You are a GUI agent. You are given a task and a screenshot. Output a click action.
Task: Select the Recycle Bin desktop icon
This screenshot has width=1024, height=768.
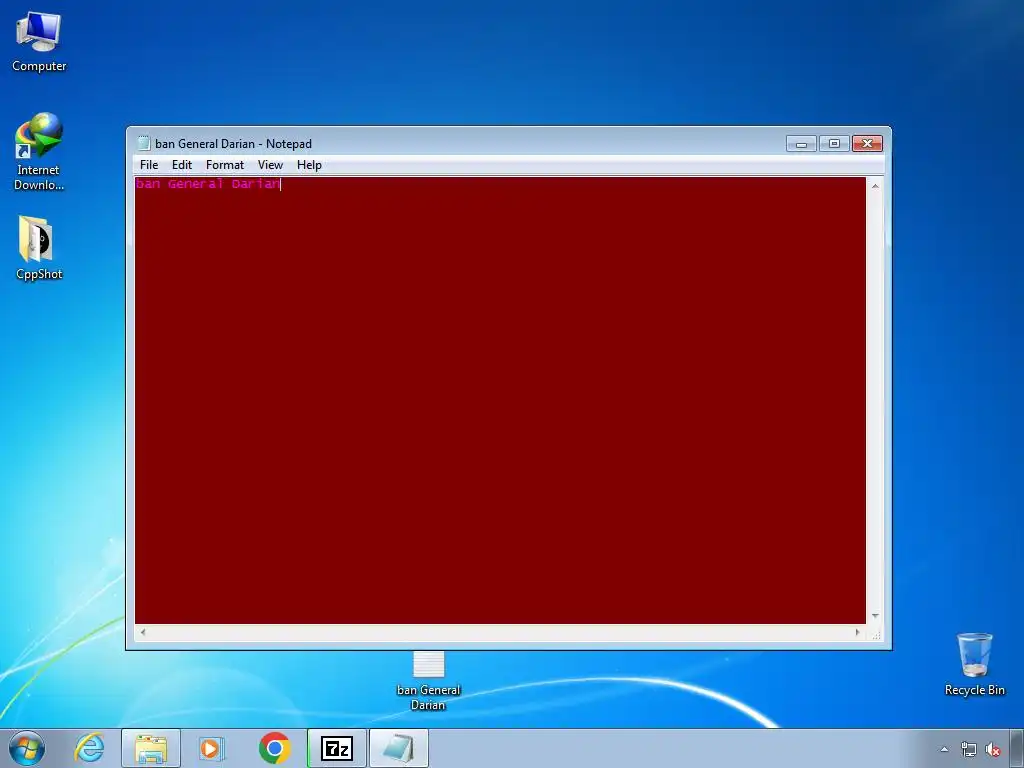[974, 664]
